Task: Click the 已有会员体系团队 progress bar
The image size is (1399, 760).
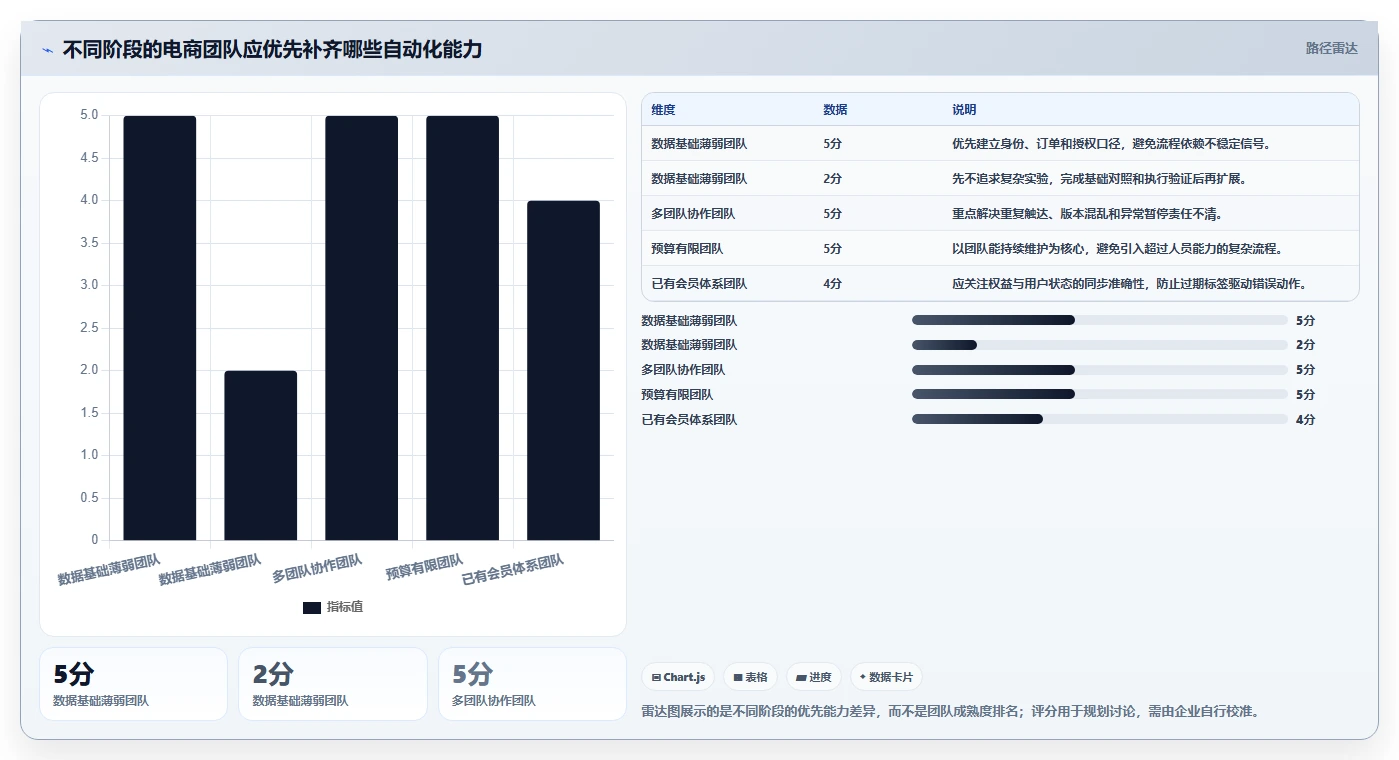Action: 1100,420
